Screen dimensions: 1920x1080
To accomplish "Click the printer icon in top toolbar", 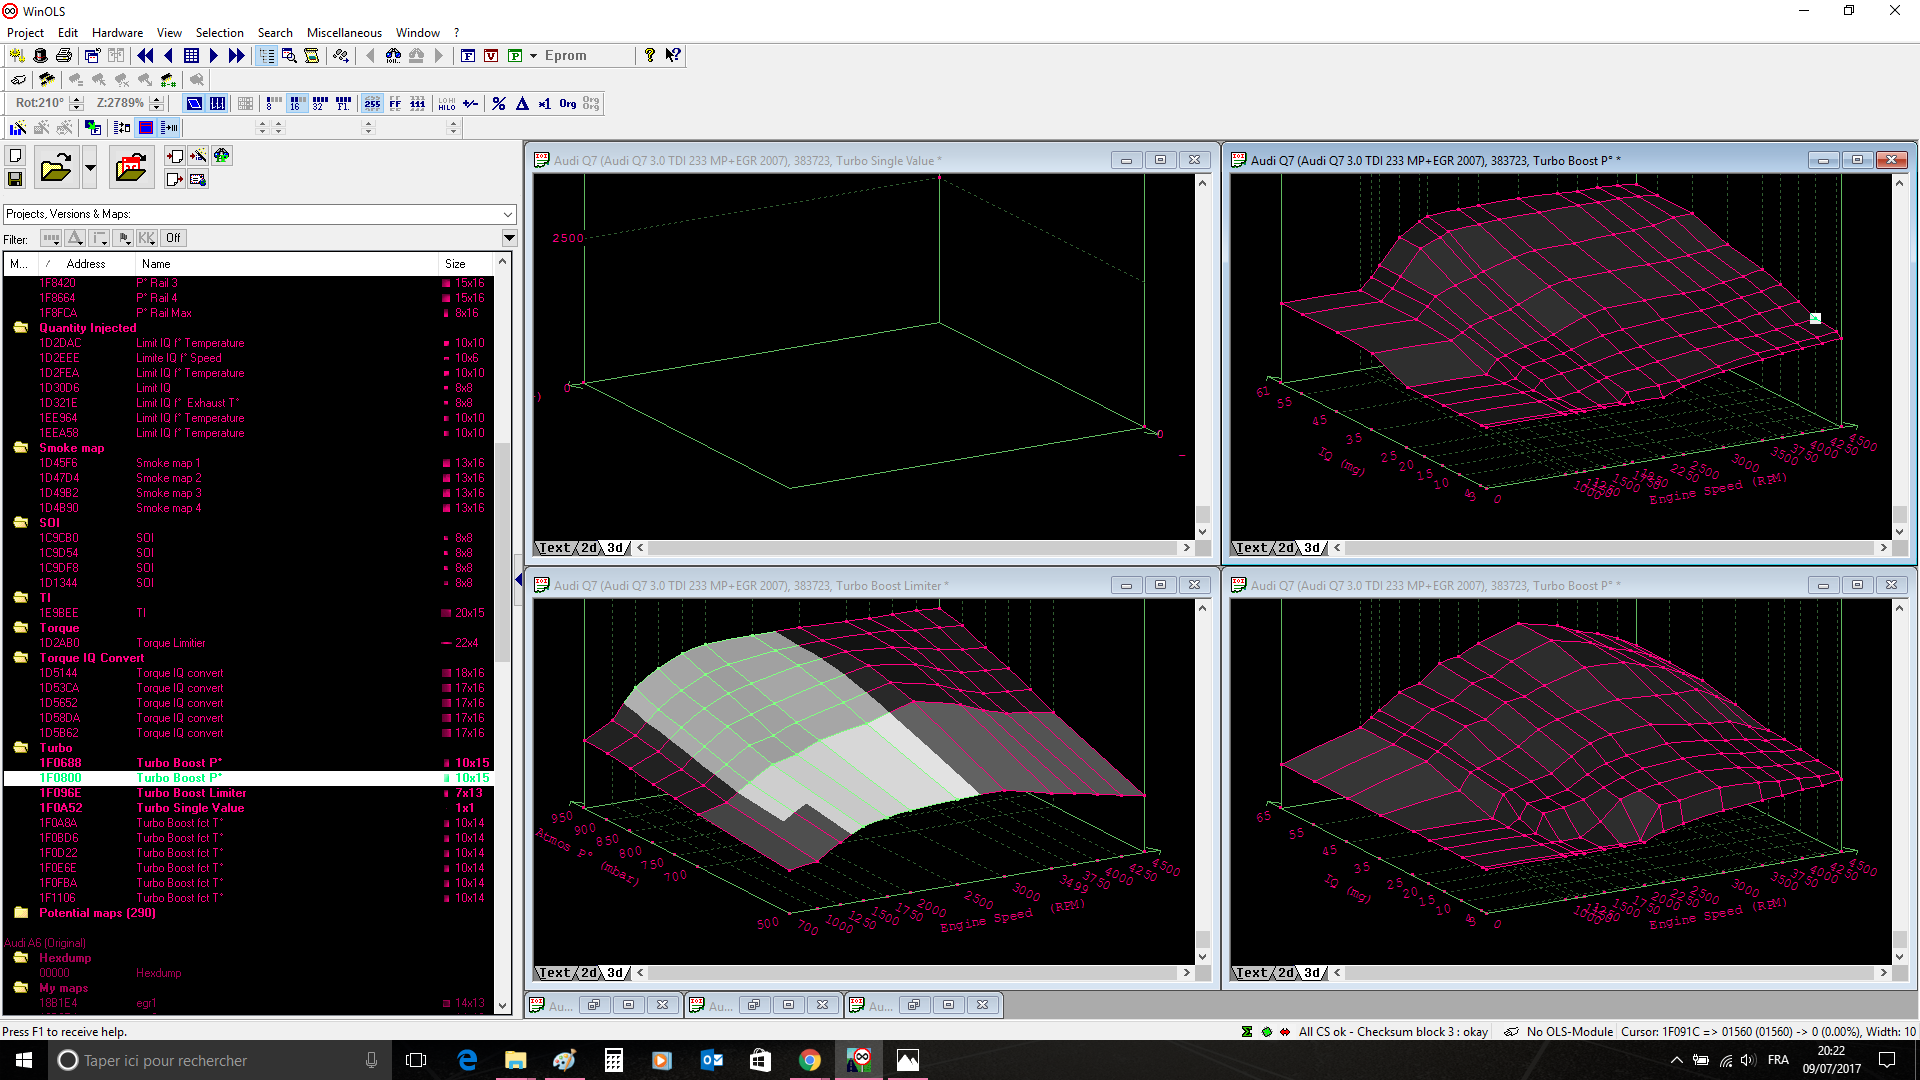I will (64, 56).
